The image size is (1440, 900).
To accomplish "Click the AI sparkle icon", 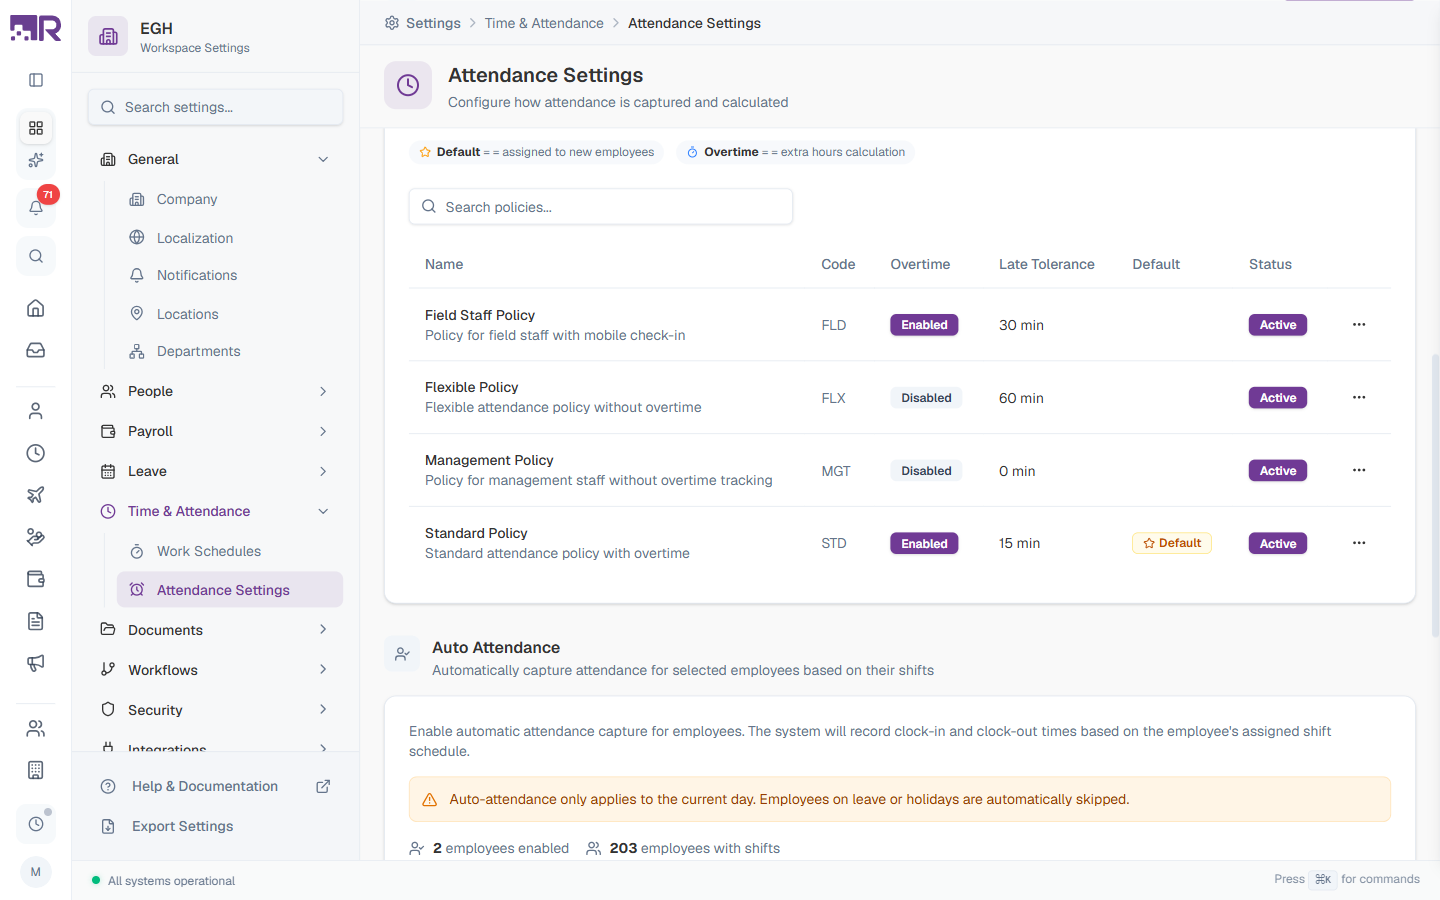I will tap(36, 160).
